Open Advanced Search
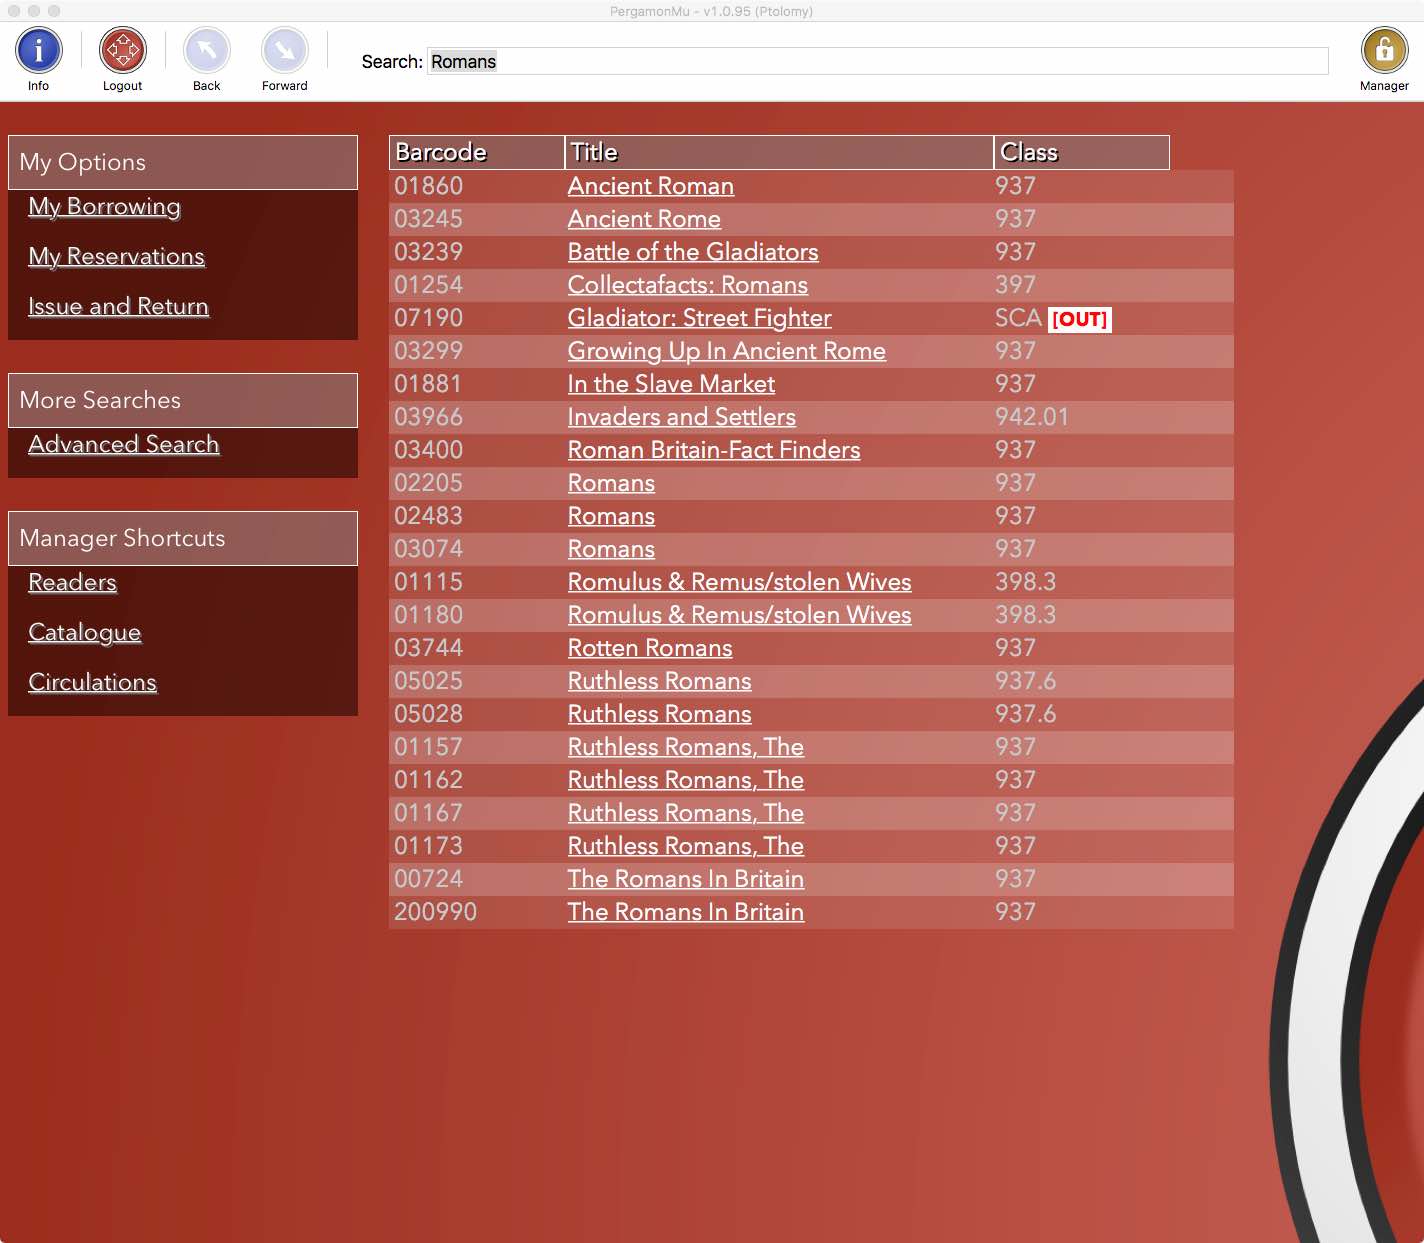Image resolution: width=1424 pixels, height=1243 pixels. [x=124, y=444]
